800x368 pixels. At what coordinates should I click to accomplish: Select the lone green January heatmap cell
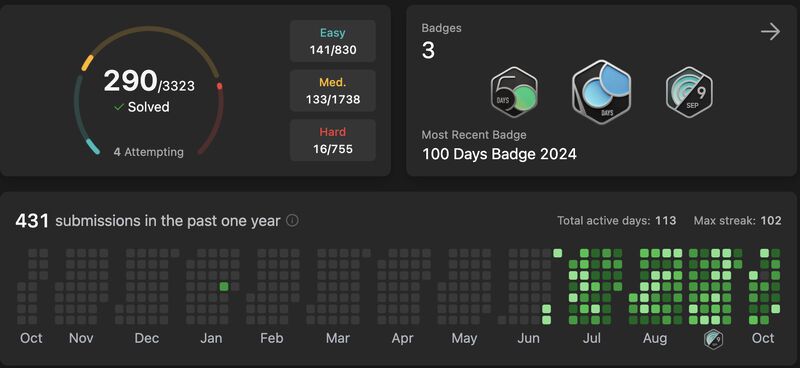(x=224, y=286)
